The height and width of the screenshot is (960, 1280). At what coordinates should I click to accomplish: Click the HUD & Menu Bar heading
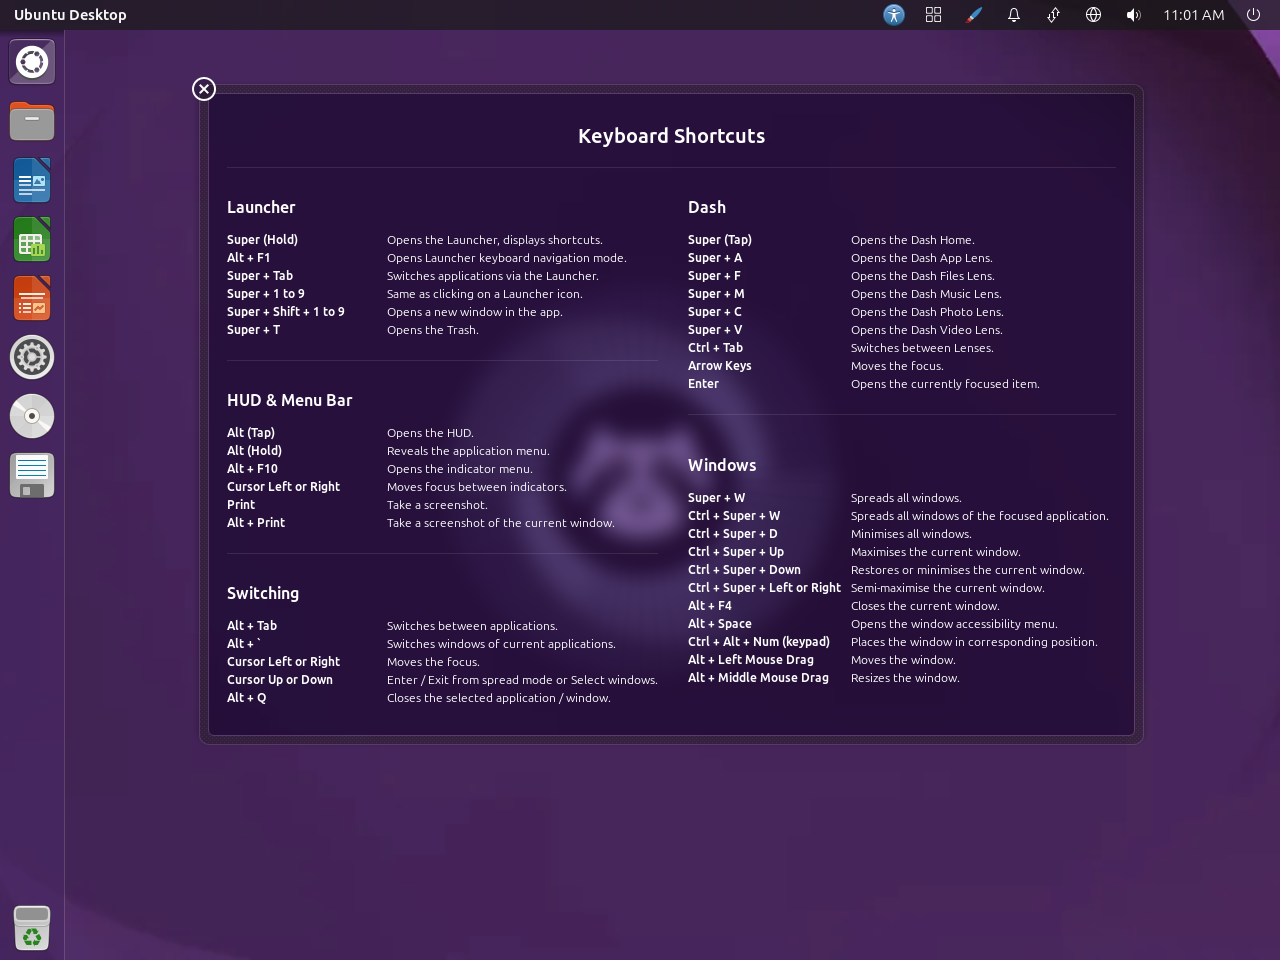tap(290, 400)
